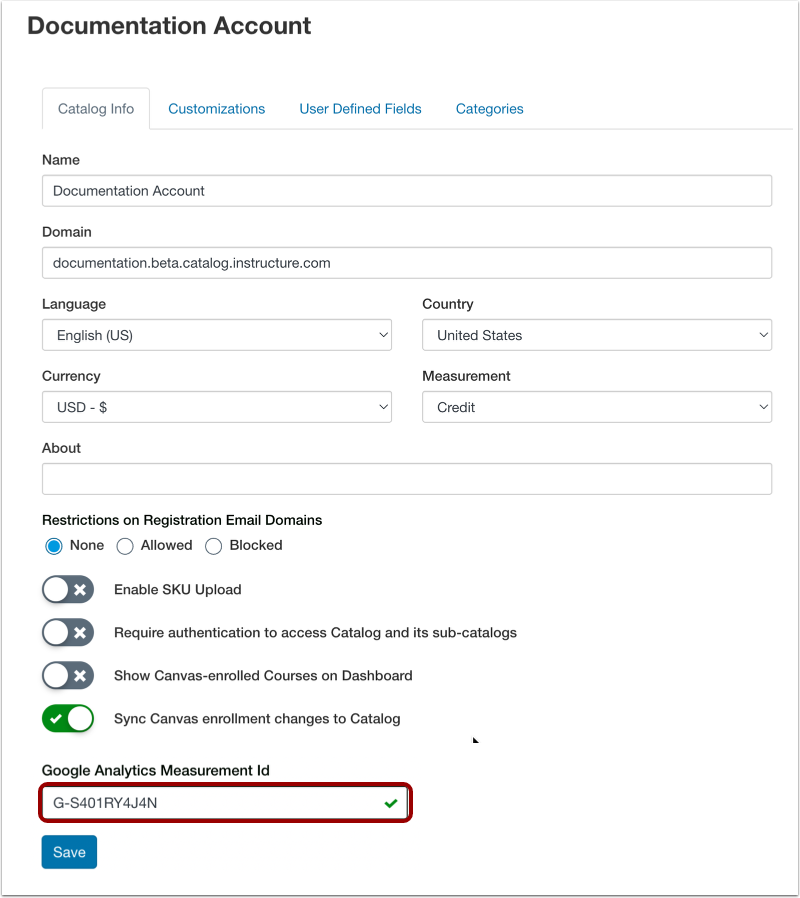This screenshot has width=800, height=898.
Task: Turn on Show Canvas-enrolled Courses on Dashboard
Action: tap(68, 675)
